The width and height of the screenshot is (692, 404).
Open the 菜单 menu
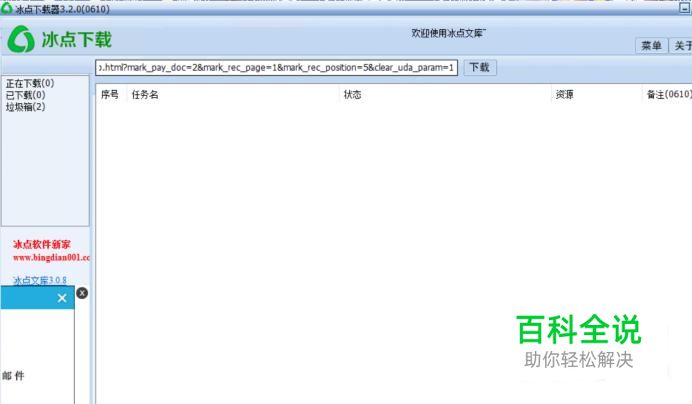click(x=651, y=45)
